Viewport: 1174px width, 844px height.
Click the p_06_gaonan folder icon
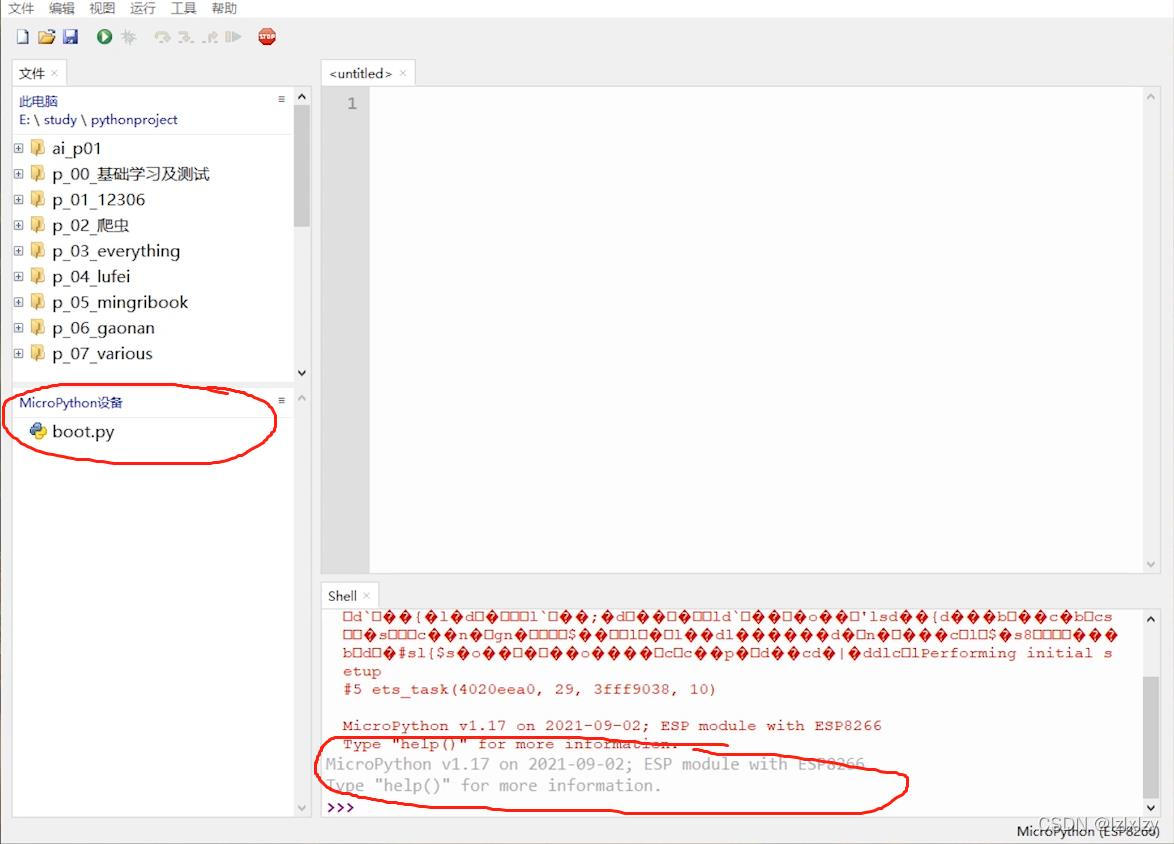(37, 327)
